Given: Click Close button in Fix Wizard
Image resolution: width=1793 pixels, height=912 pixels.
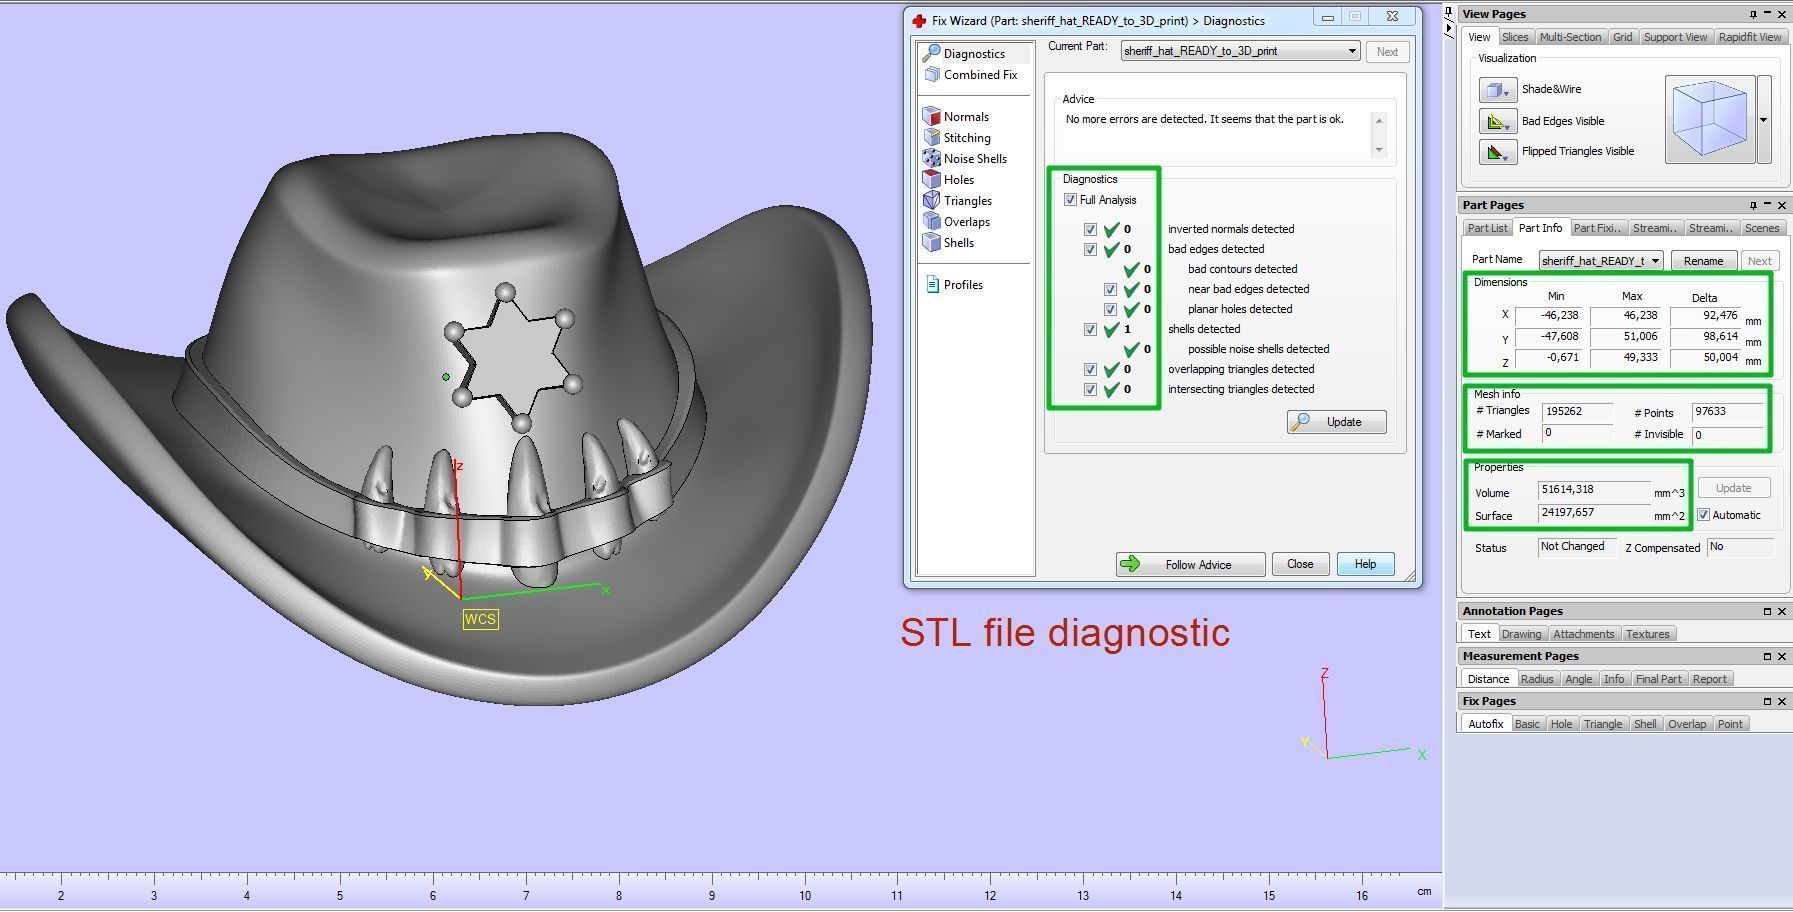Looking at the screenshot, I should click(1300, 564).
